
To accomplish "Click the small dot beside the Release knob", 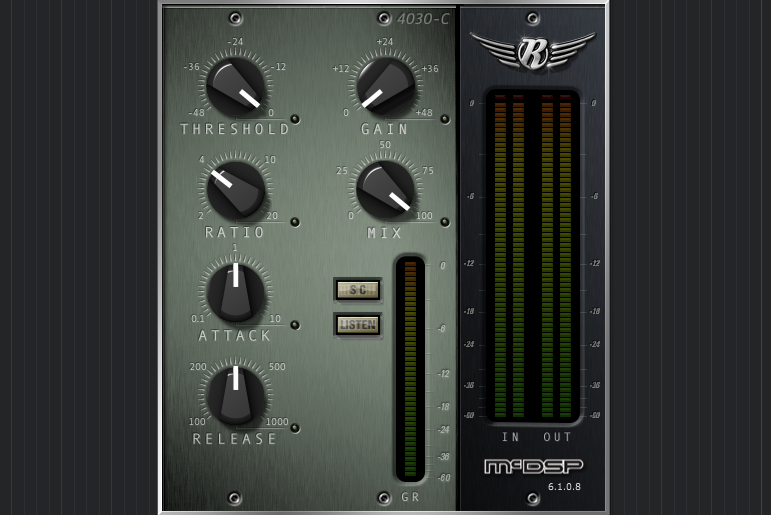I will (295, 428).
